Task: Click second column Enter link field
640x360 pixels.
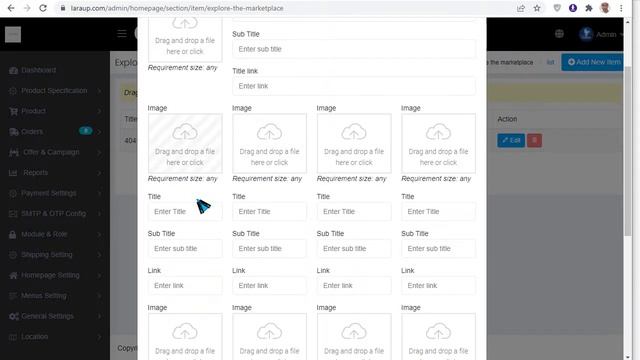Action: tap(269, 286)
